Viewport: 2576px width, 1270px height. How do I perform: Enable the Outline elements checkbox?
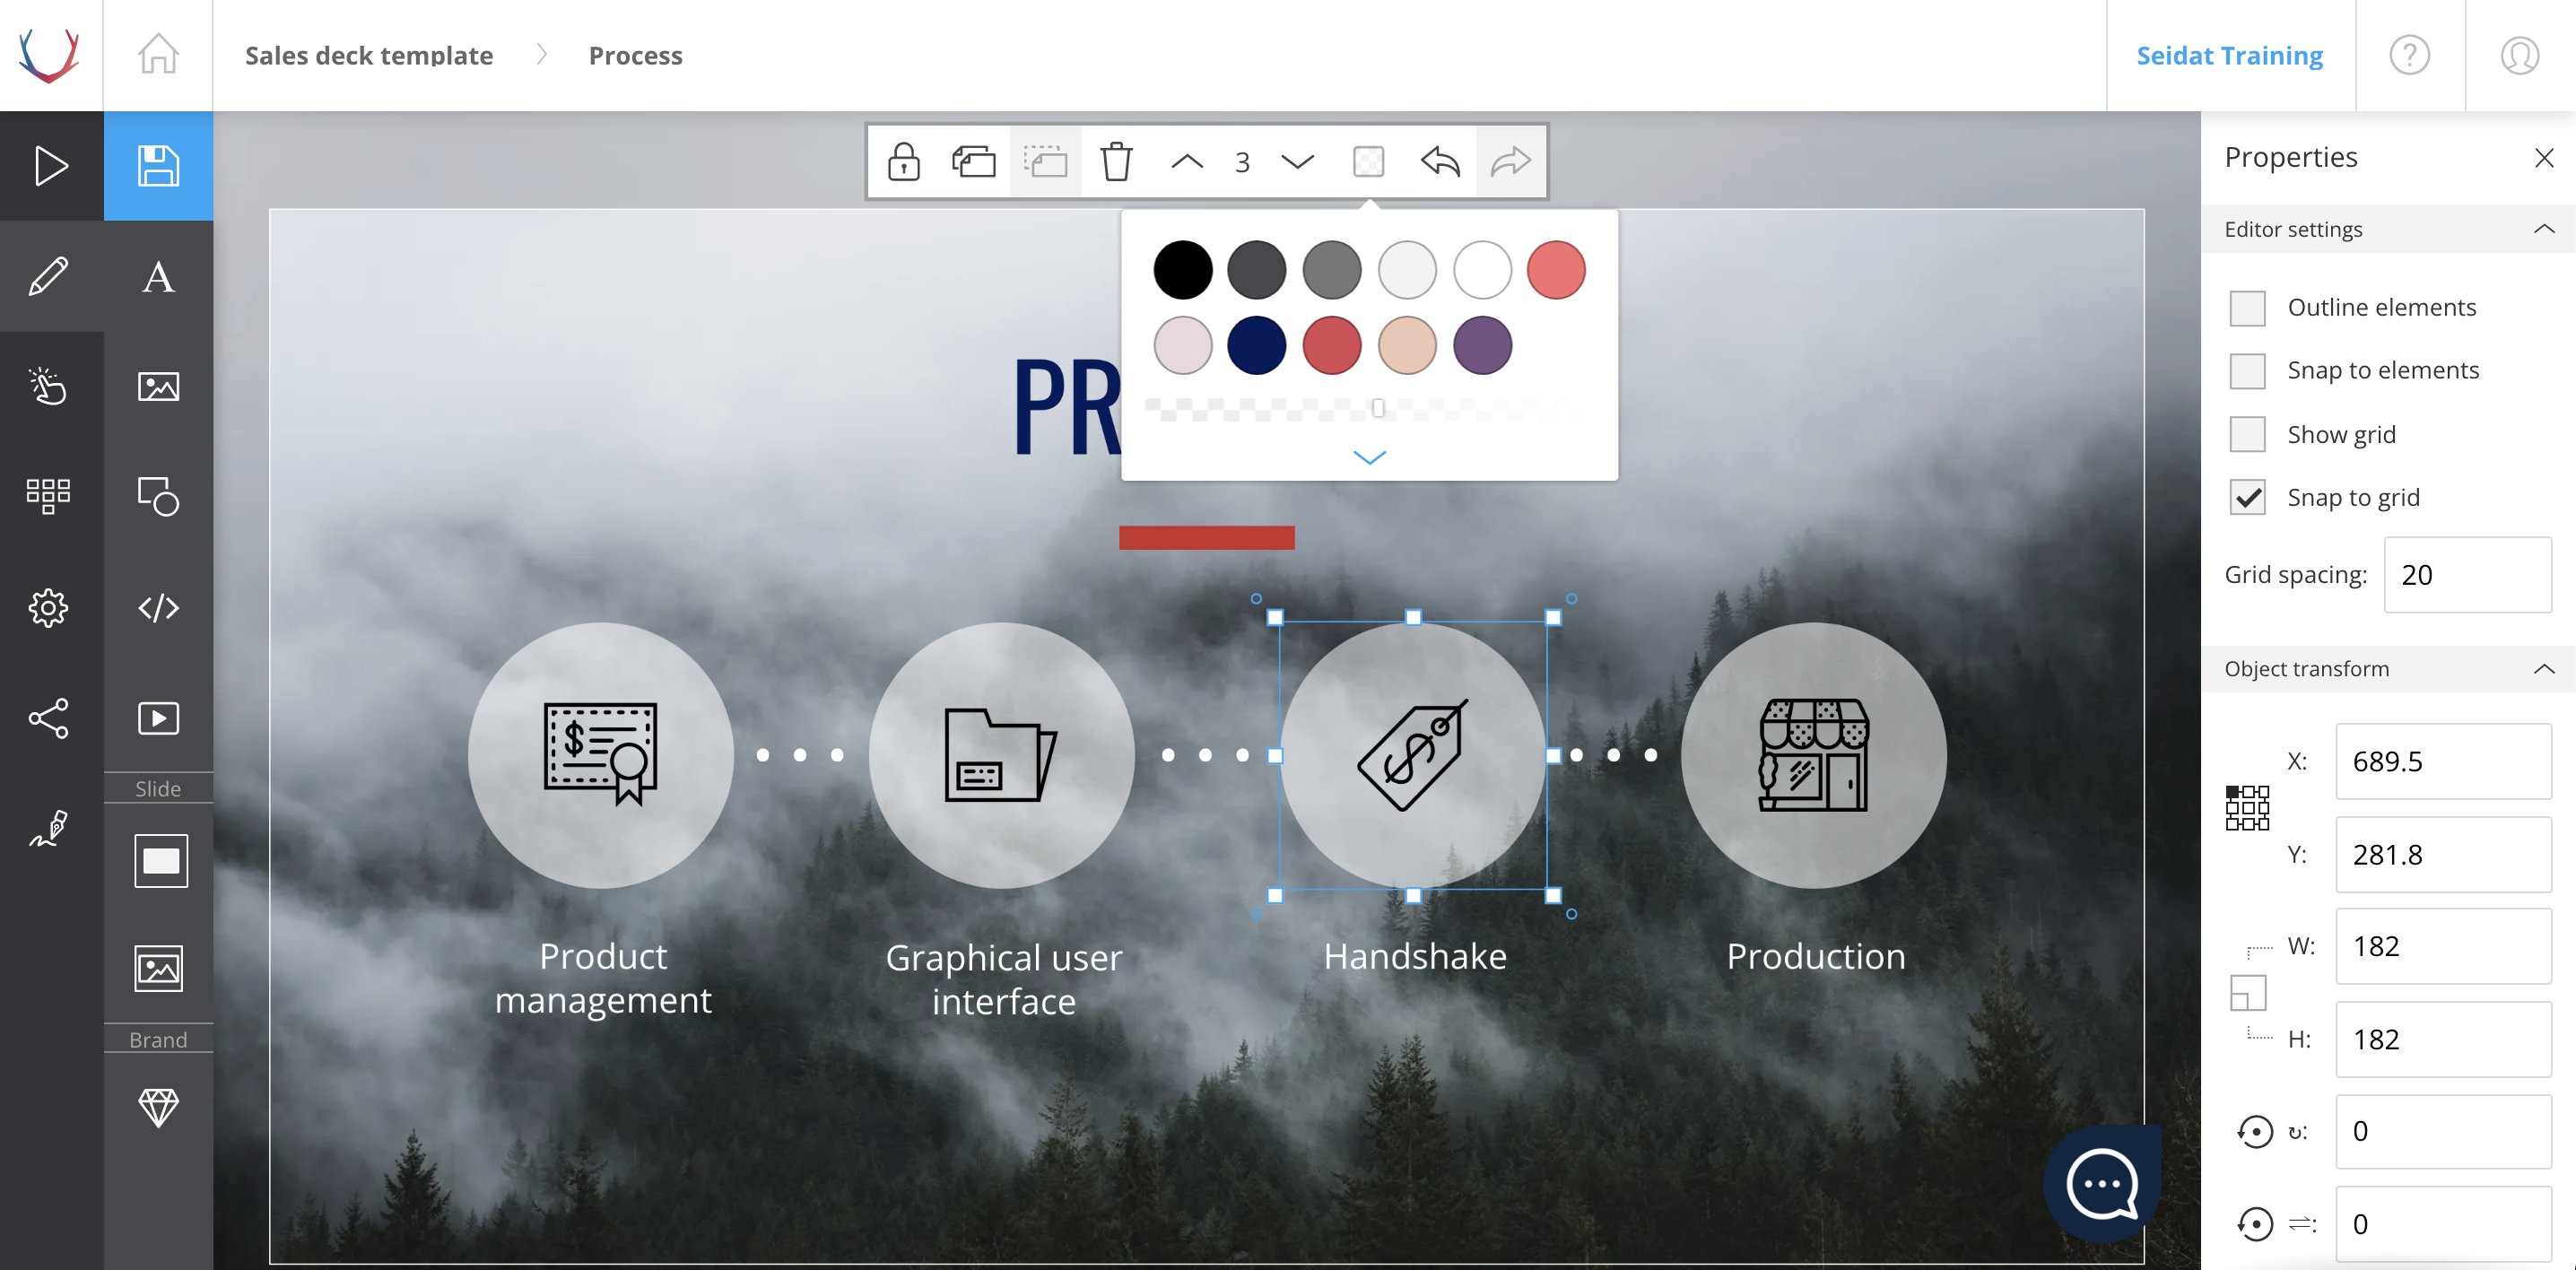pyautogui.click(x=2247, y=308)
